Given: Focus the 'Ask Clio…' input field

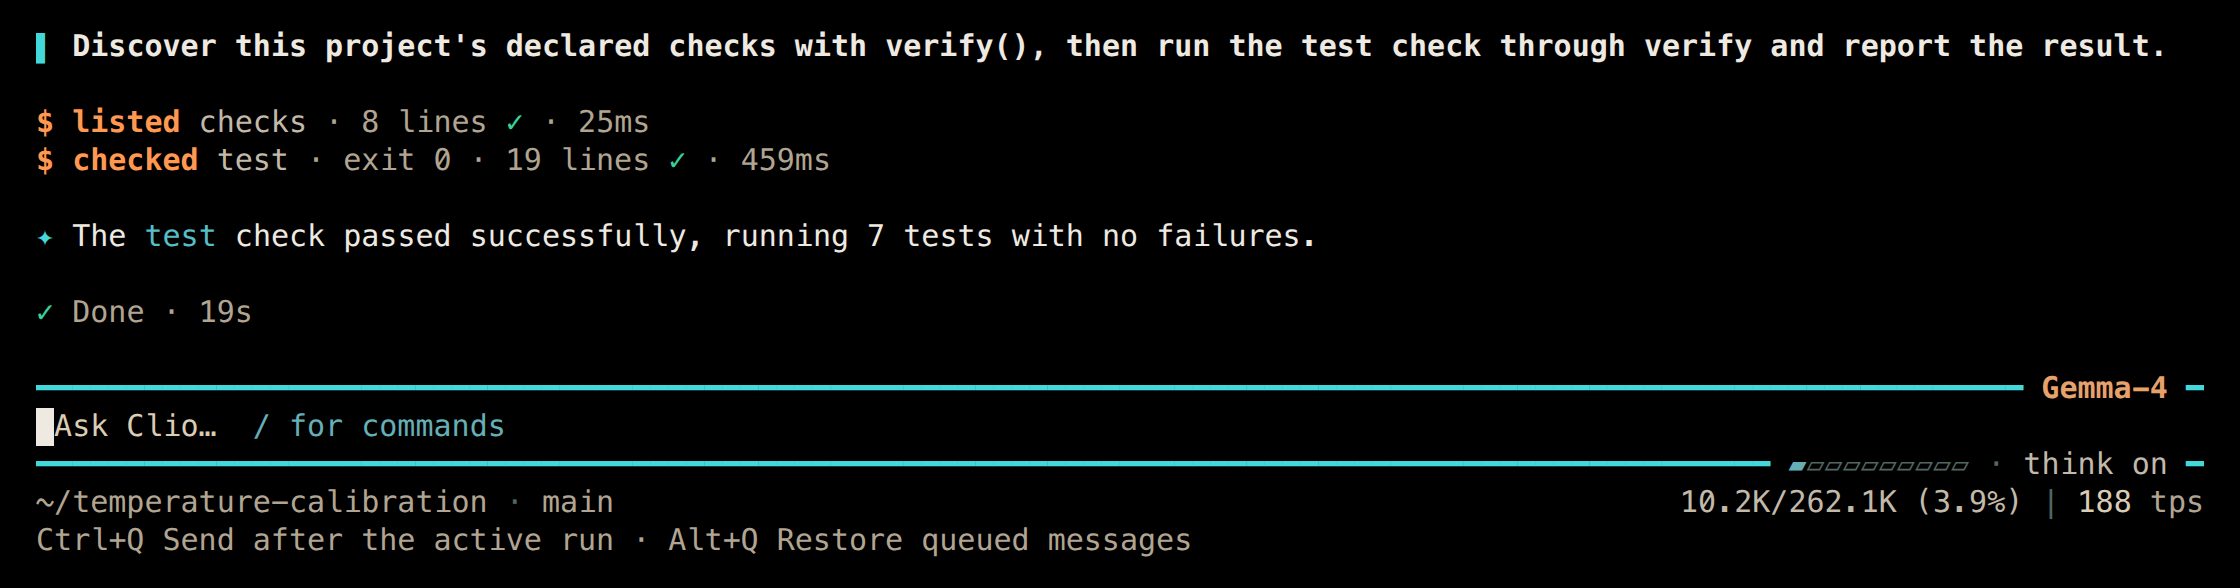Looking at the screenshot, I should (x=900, y=427).
